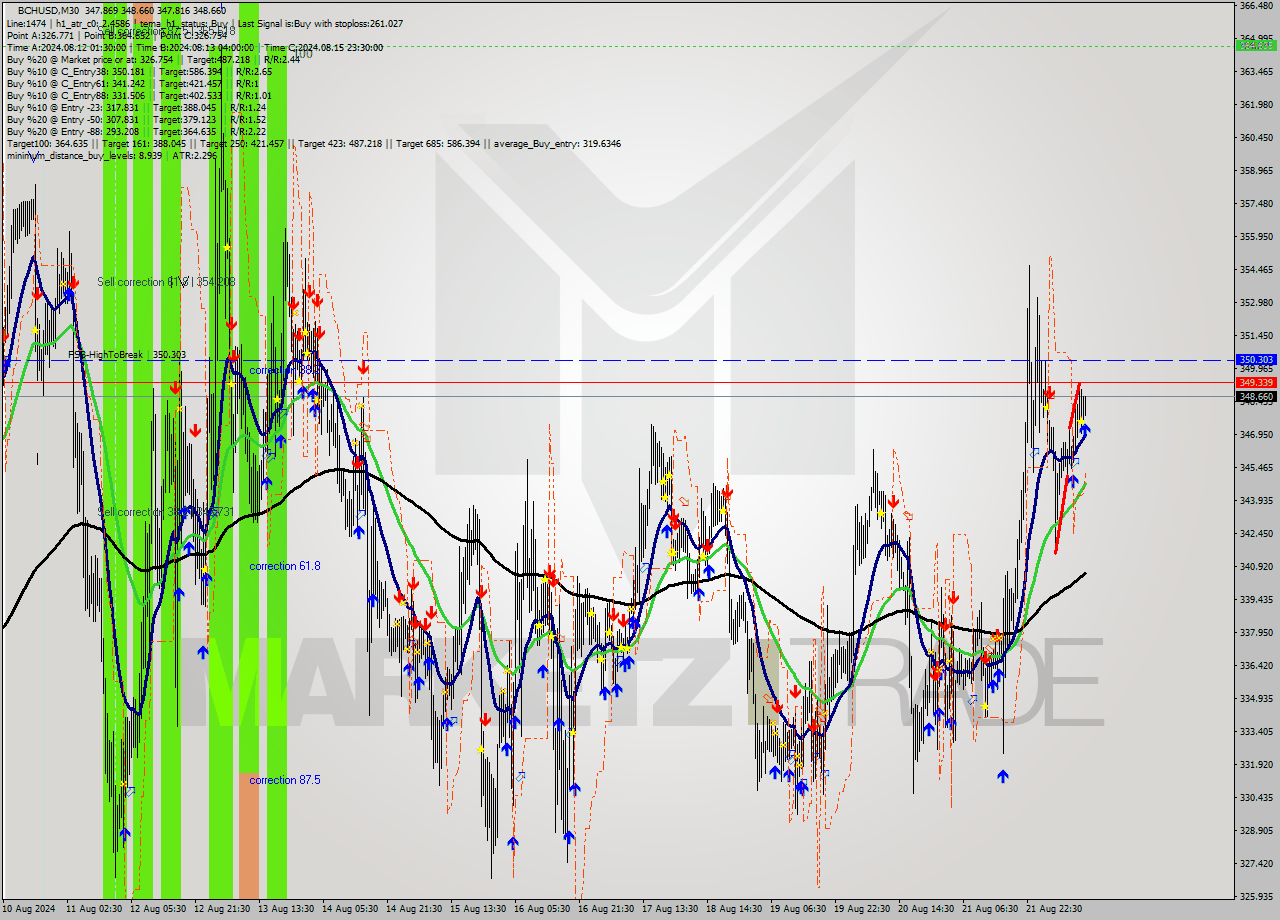Click the '20 Aug 14:30' time label
Viewport: 1280px width, 920px height.
926,909
